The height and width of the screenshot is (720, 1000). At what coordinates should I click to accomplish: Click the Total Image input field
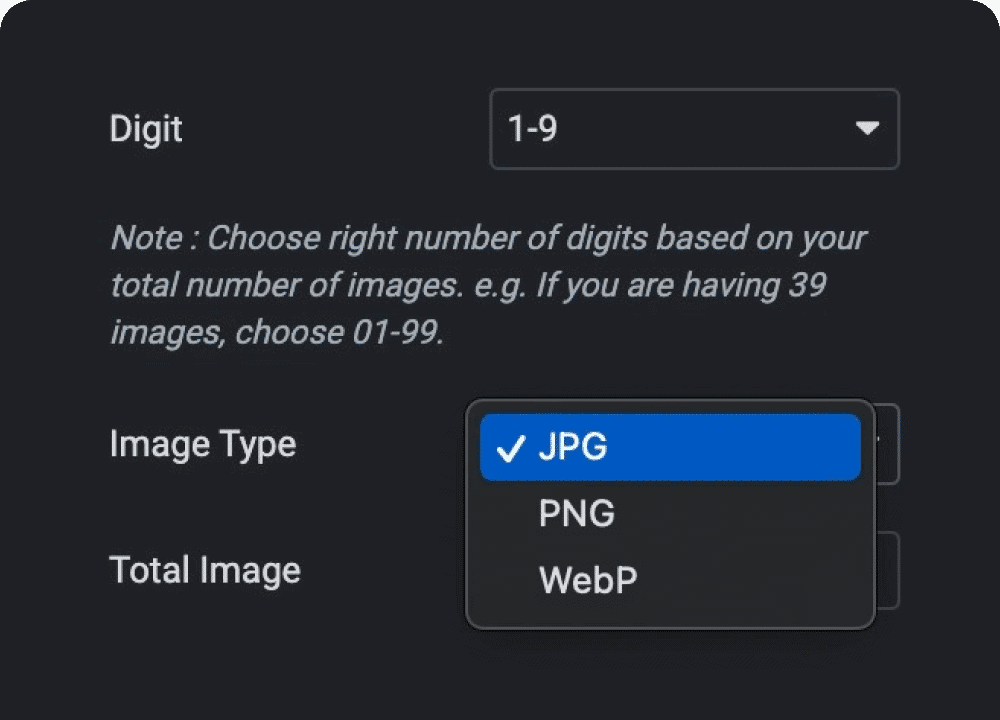click(x=887, y=571)
